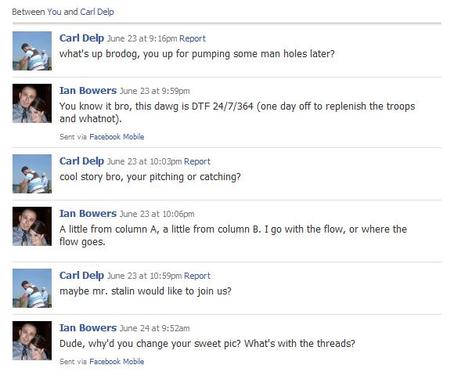This screenshot has height=372, width=450.
Task: Open Carl Delp name link at 10:03pm
Action: (x=82, y=161)
